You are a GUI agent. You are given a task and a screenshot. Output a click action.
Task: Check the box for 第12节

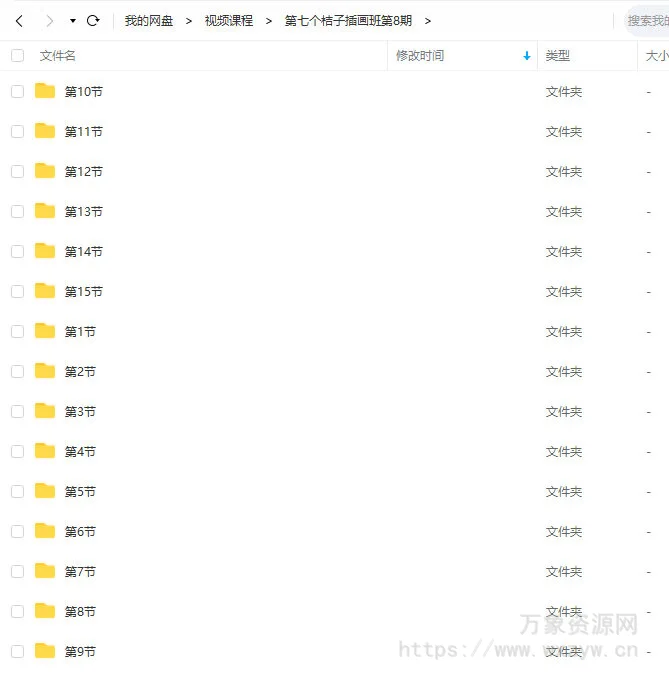17,172
